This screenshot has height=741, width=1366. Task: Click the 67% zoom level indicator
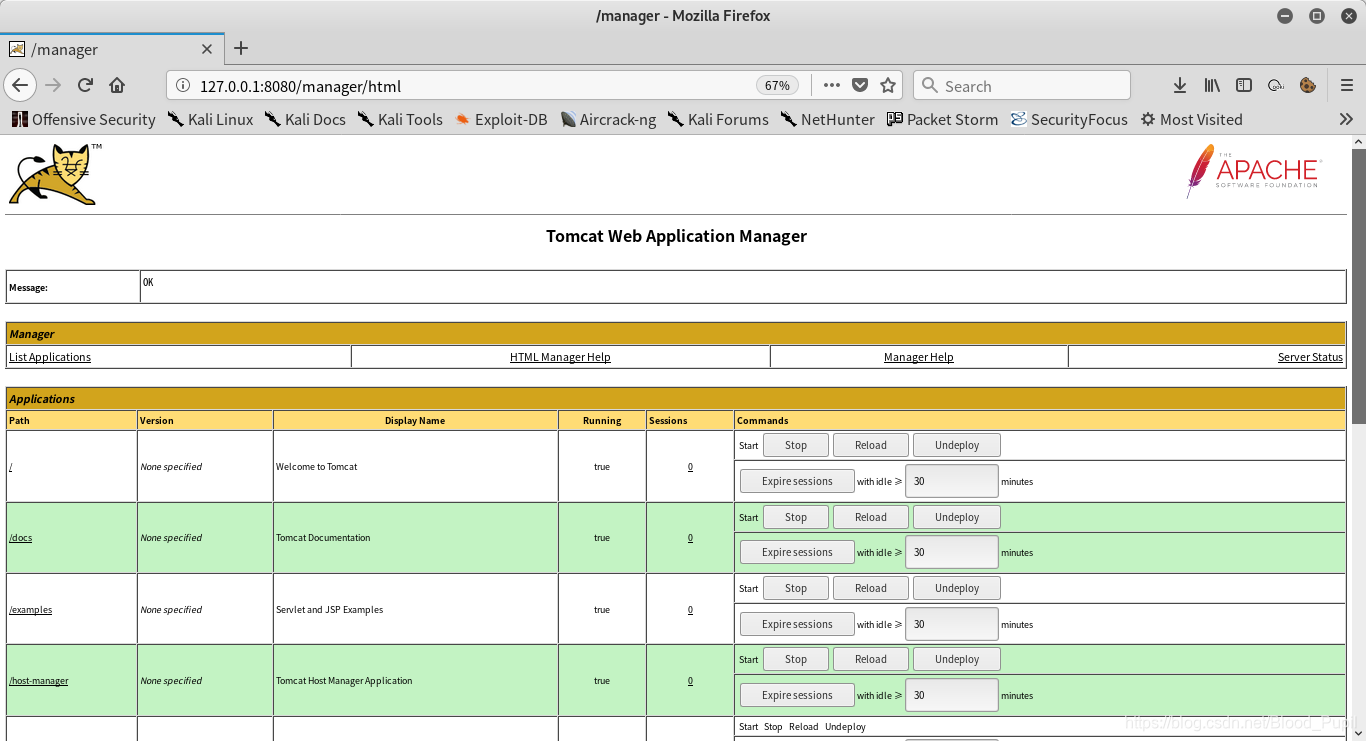pos(777,86)
